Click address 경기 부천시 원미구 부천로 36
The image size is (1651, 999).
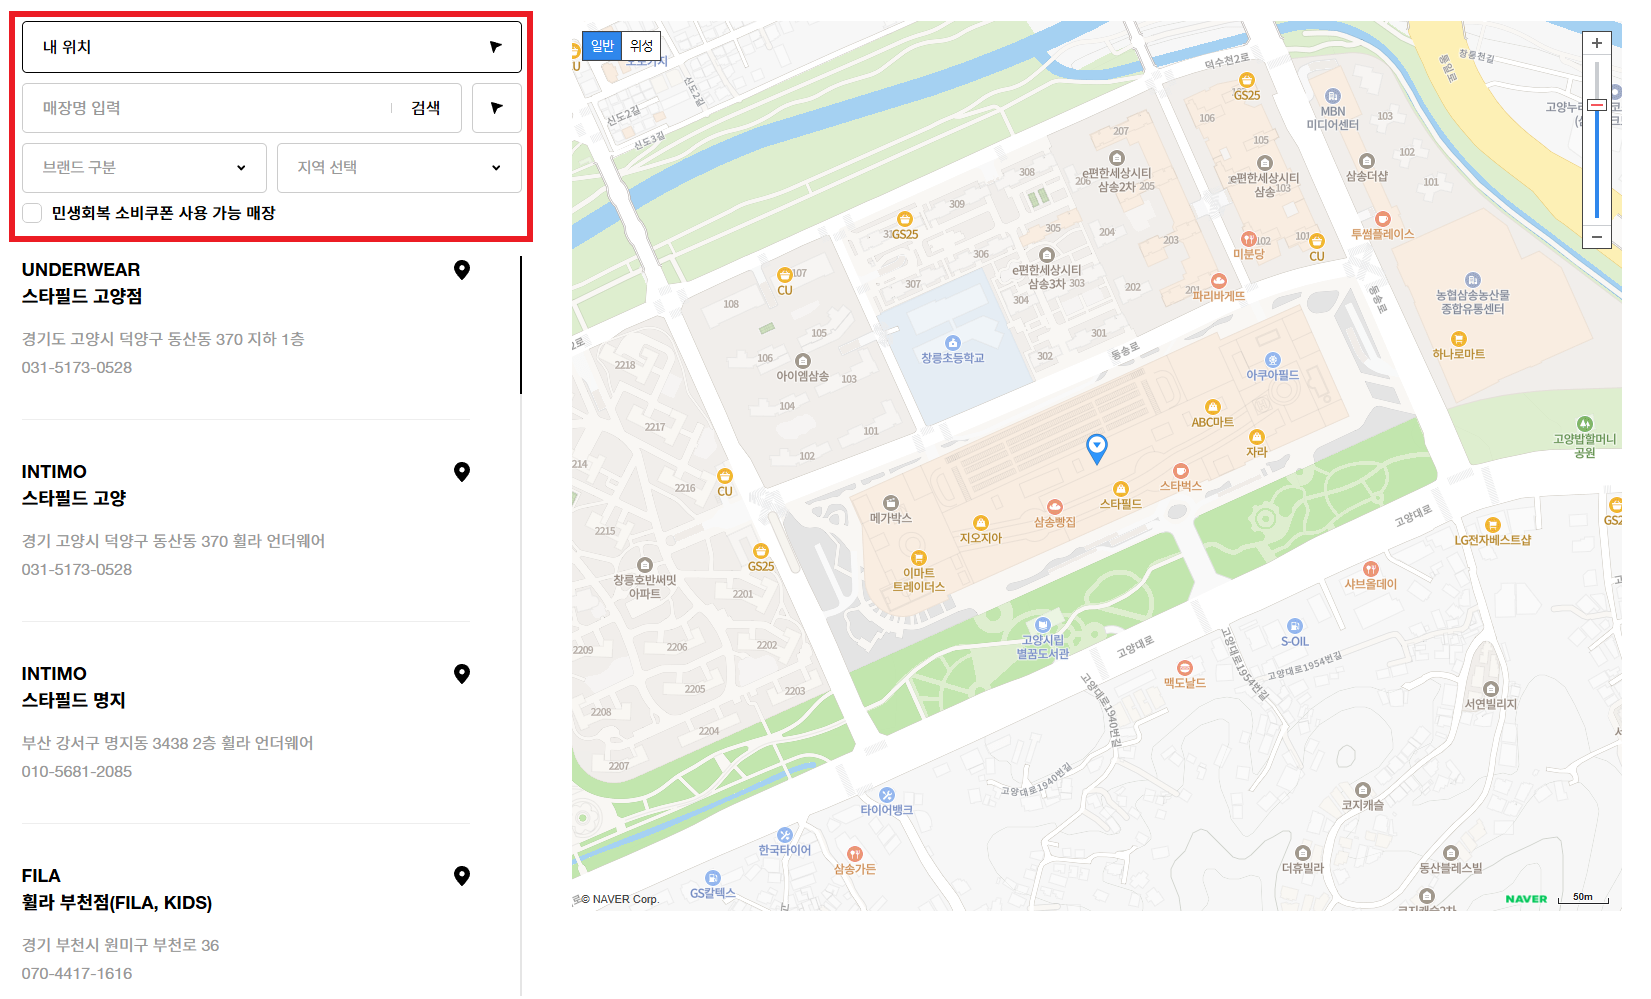pyautogui.click(x=121, y=945)
